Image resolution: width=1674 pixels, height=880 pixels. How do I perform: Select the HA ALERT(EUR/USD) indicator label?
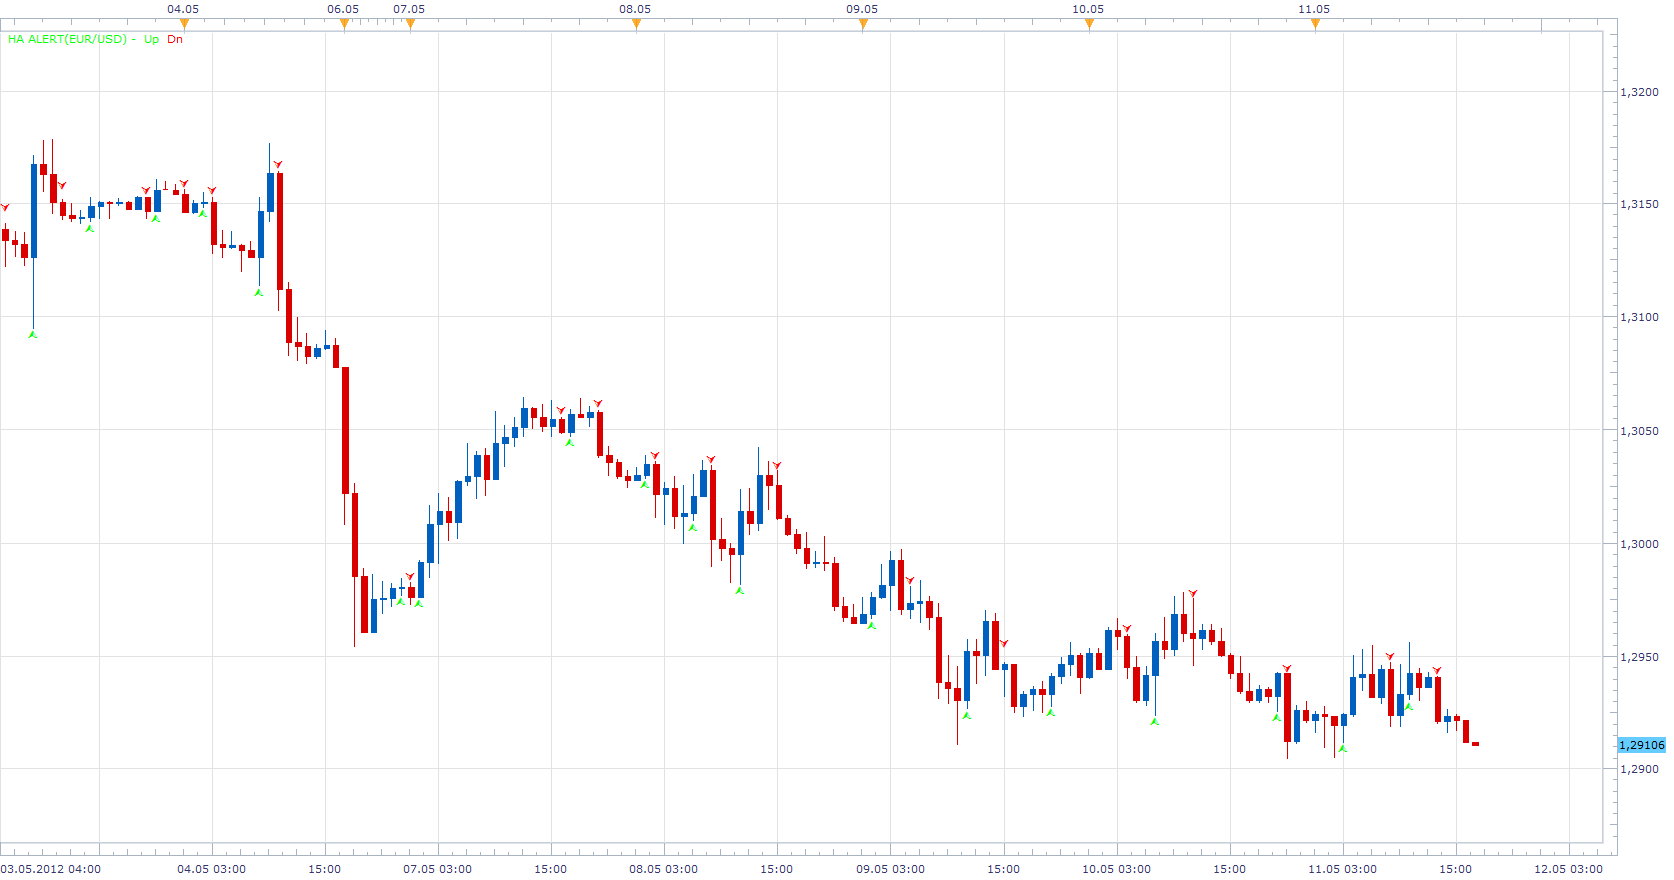68,39
